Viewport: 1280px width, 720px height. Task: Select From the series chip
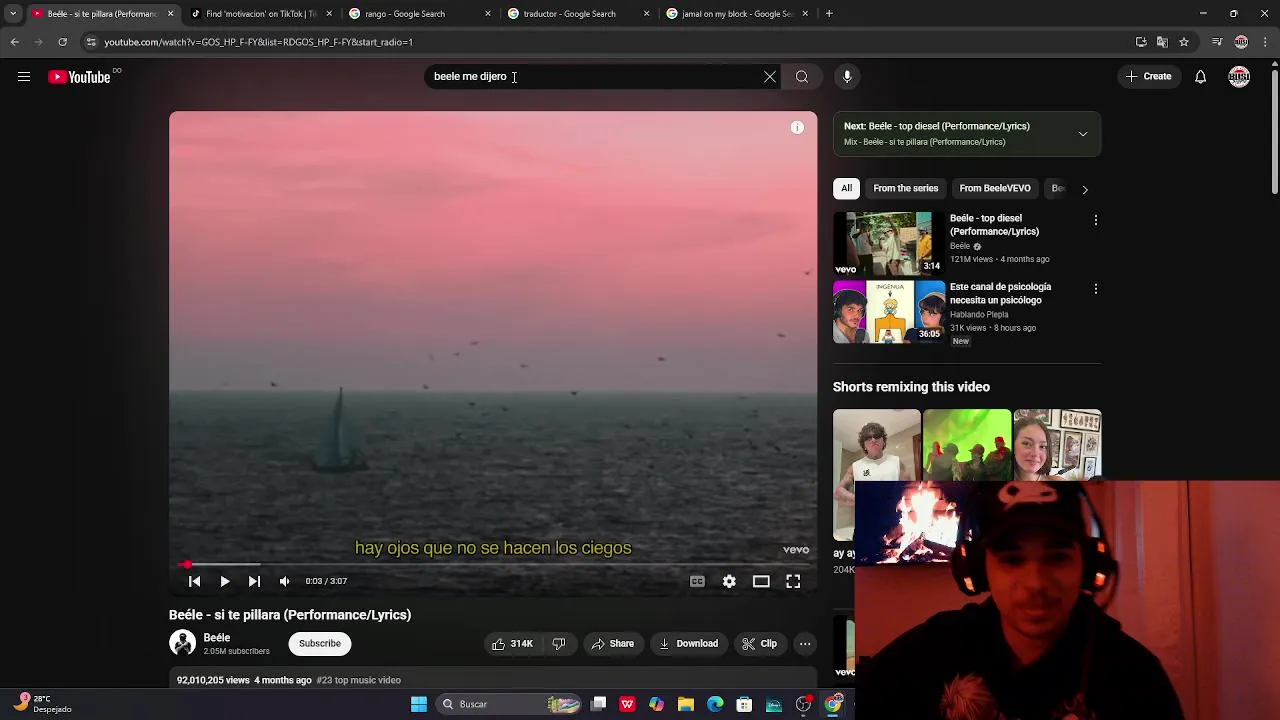tap(906, 188)
